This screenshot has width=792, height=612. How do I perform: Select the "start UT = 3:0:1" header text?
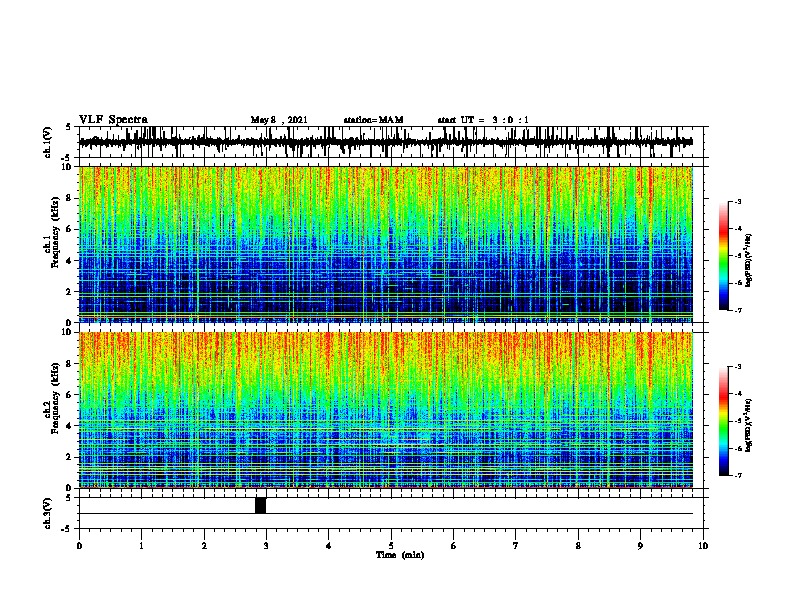tap(483, 120)
